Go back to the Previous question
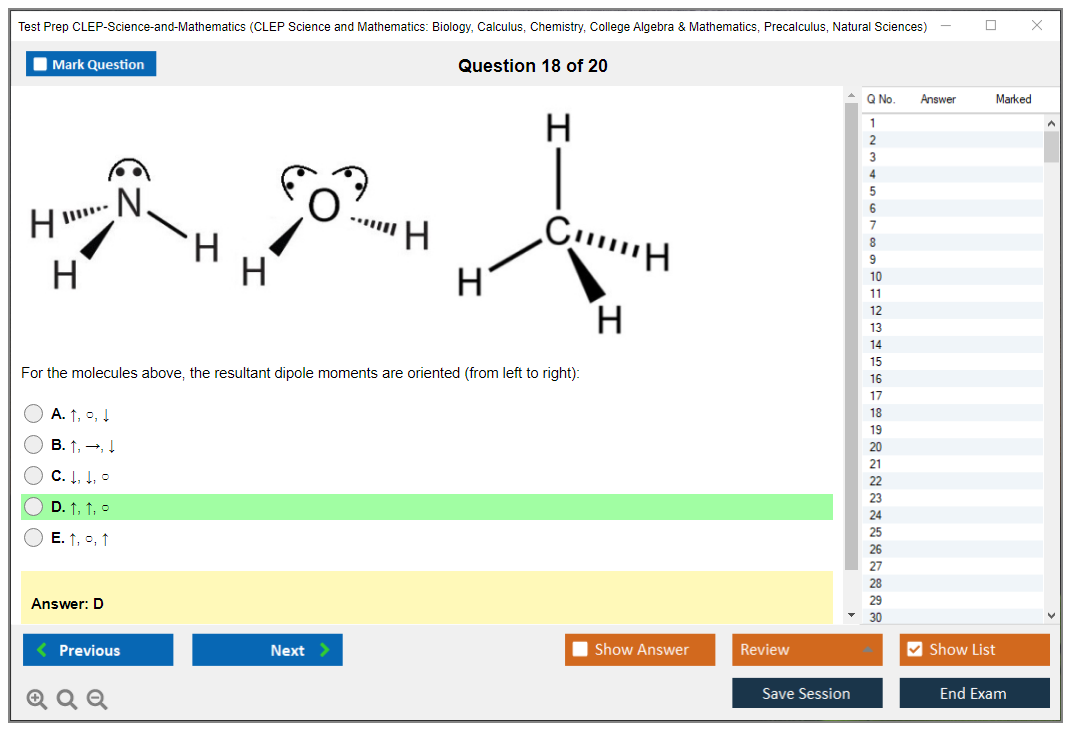1075x735 pixels. point(98,650)
